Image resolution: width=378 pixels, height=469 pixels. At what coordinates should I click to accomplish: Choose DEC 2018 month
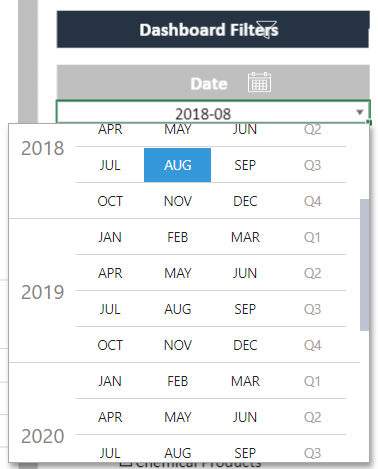click(245, 201)
